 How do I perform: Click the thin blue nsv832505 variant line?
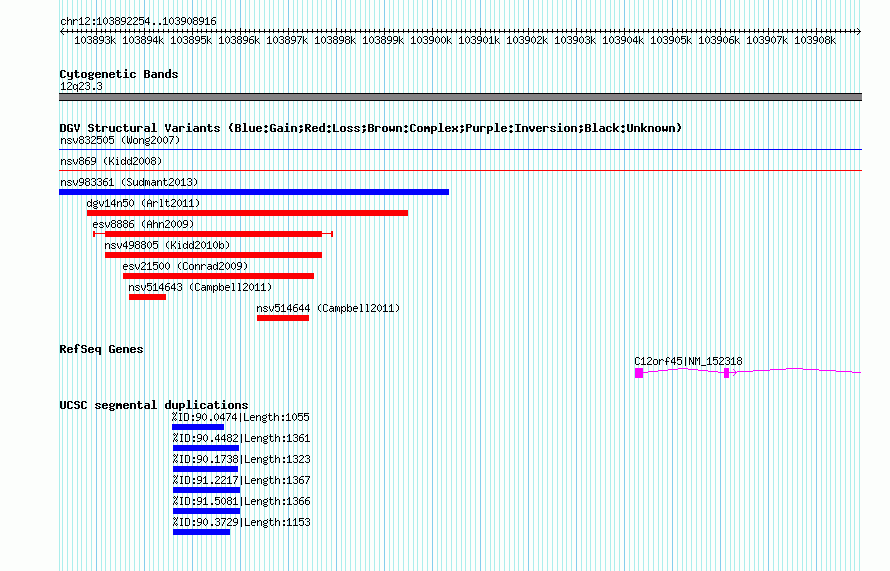pyautogui.click(x=460, y=150)
